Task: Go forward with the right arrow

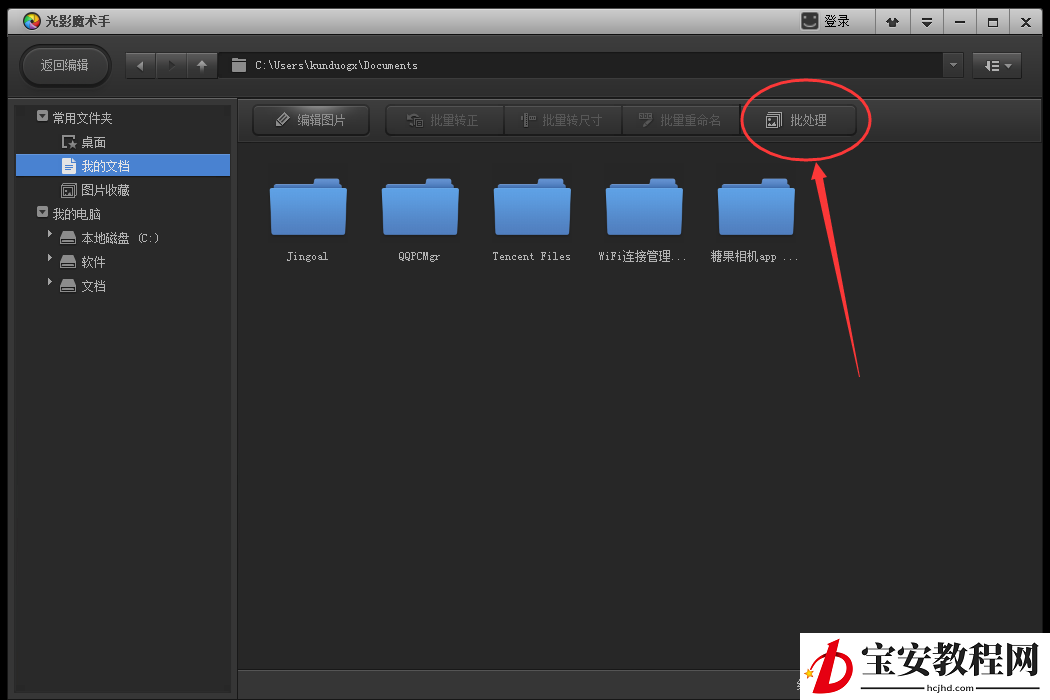Action: [x=171, y=66]
